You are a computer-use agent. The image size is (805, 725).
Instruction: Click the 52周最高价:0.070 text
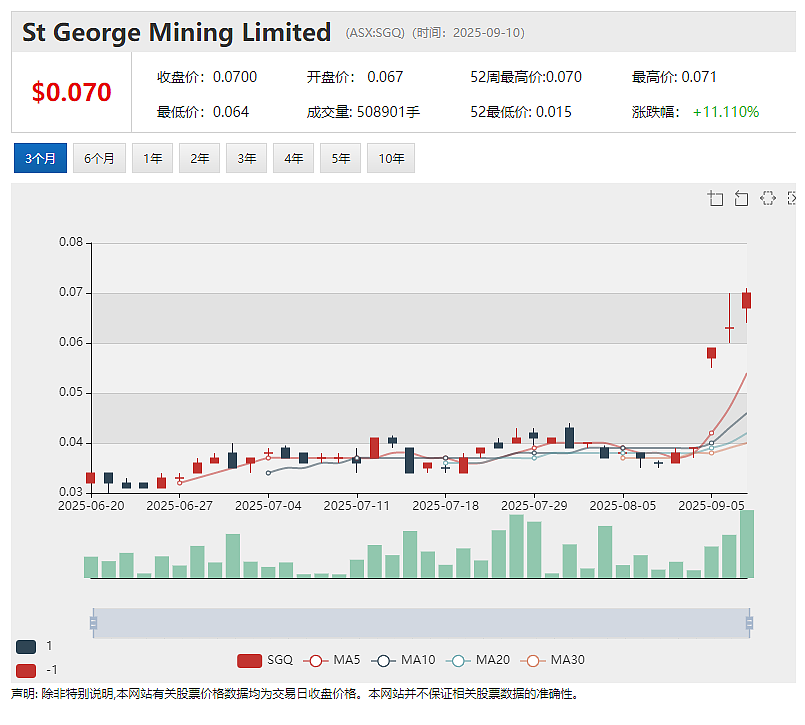tap(526, 77)
